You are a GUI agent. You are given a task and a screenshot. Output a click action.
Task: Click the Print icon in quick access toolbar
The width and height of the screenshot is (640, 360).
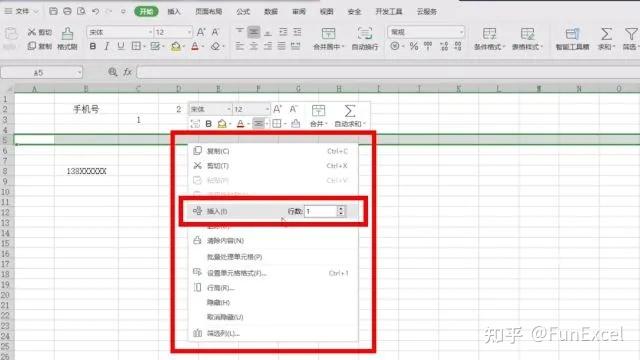click(67, 11)
